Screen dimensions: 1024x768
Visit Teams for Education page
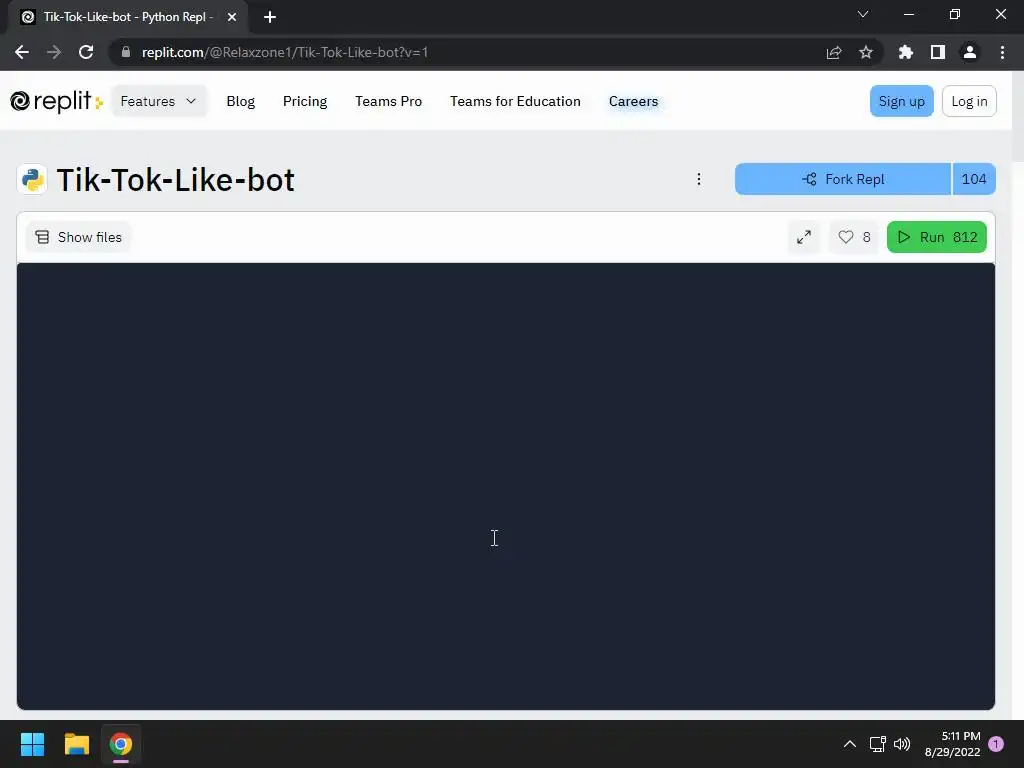[x=515, y=101]
